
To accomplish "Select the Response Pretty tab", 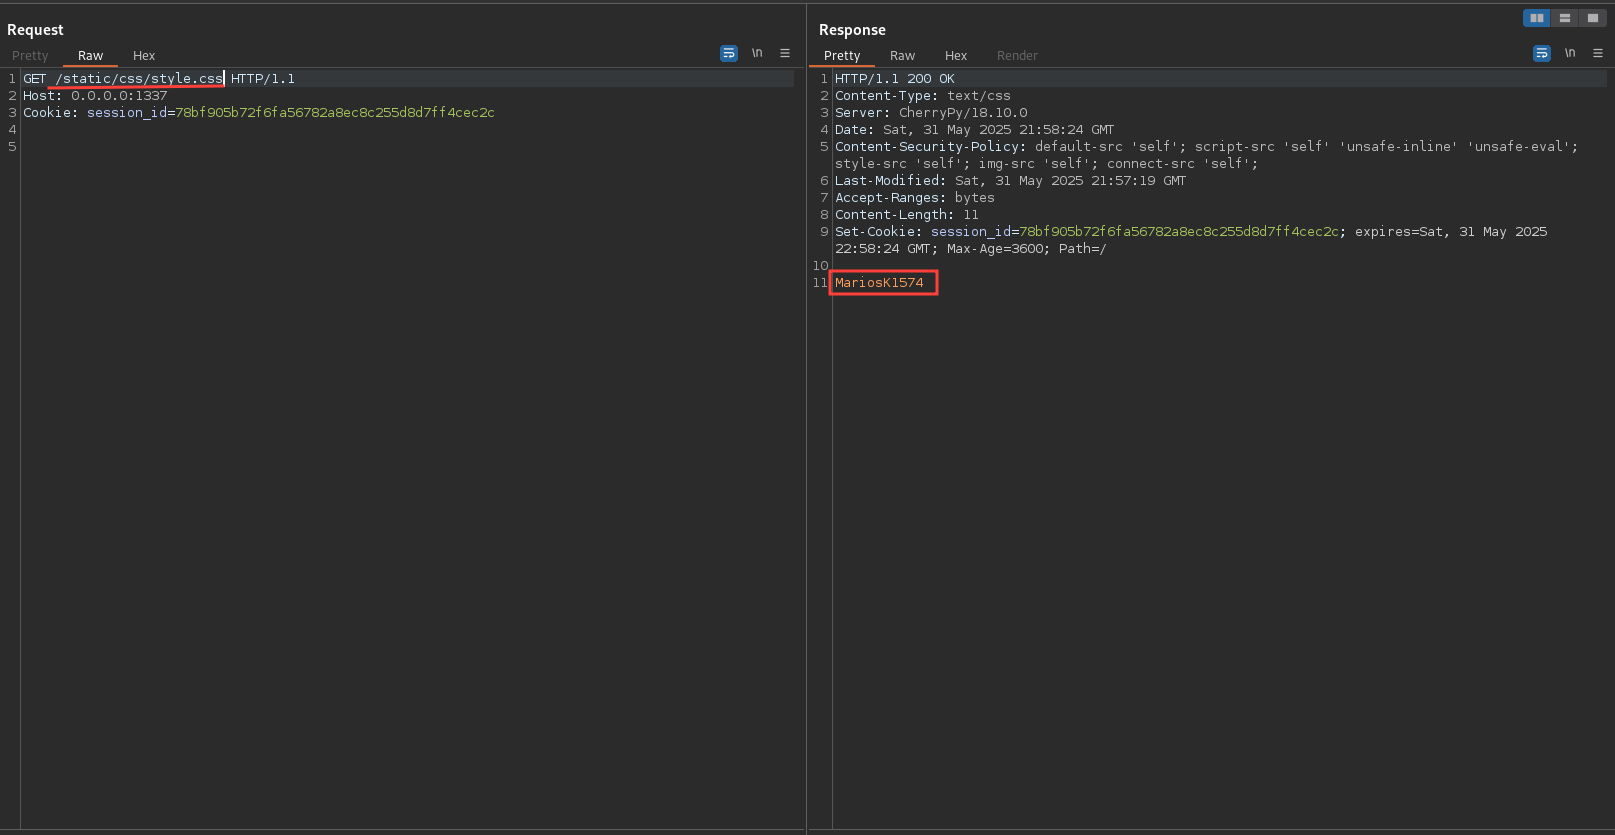I will pos(842,56).
